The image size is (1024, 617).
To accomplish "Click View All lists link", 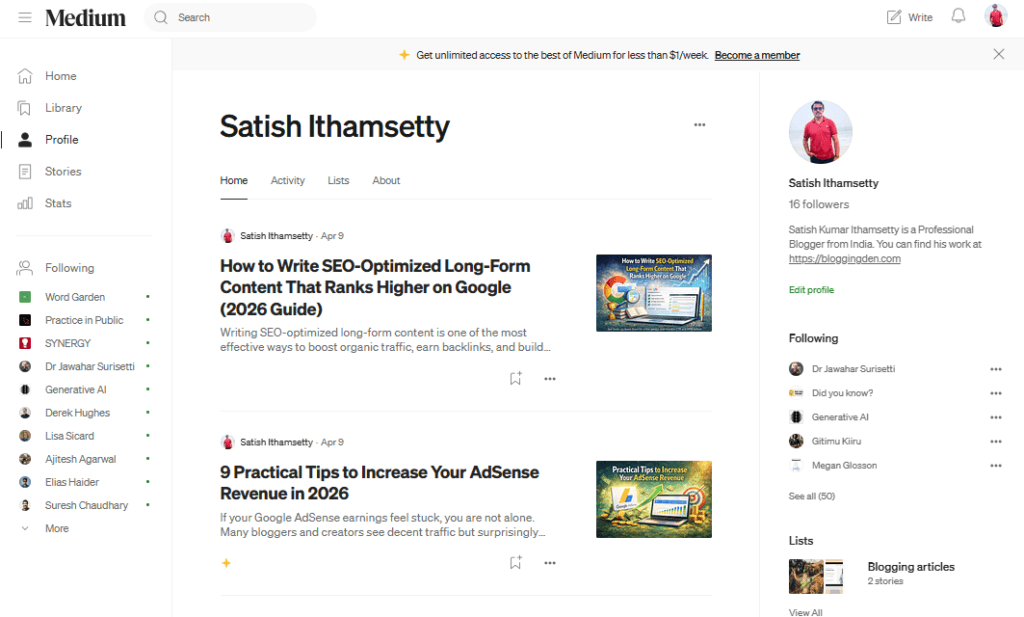I will (x=805, y=612).
